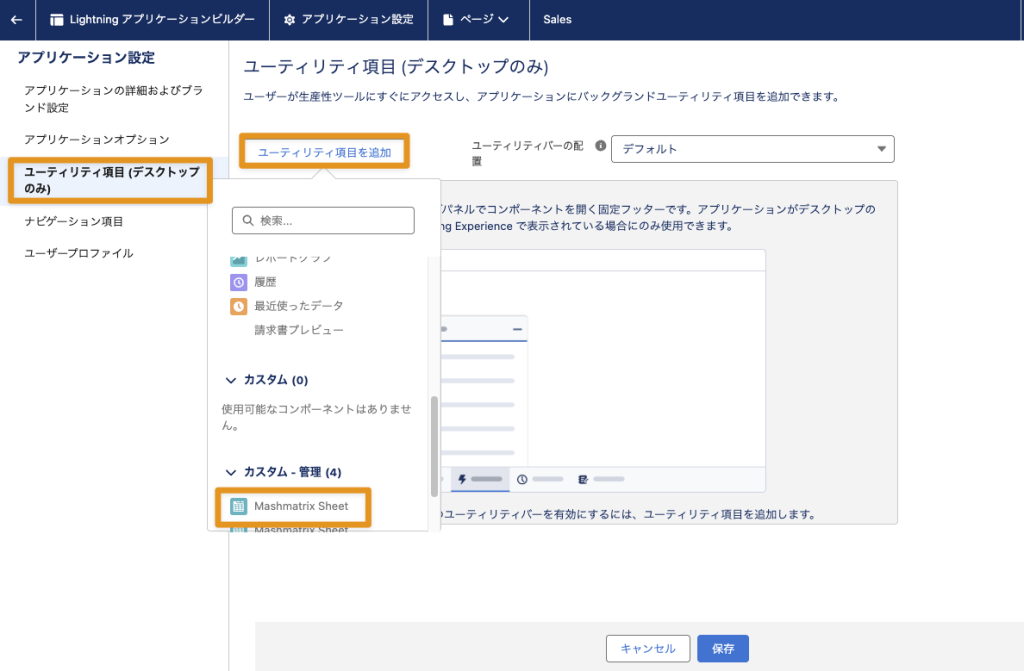Collapse the カスタム (0) section
Screen dimensions: 1024x671
(231, 381)
